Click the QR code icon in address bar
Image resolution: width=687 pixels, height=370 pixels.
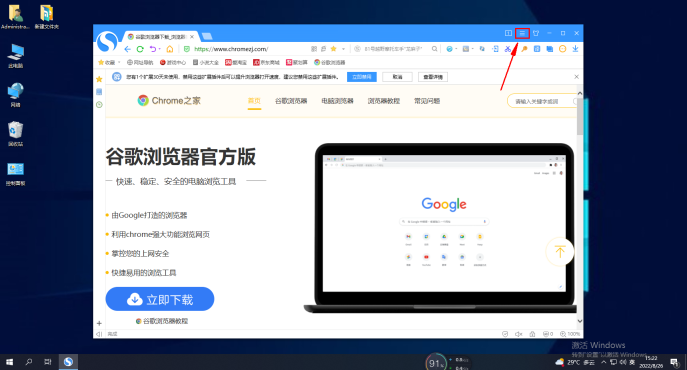coord(314,49)
